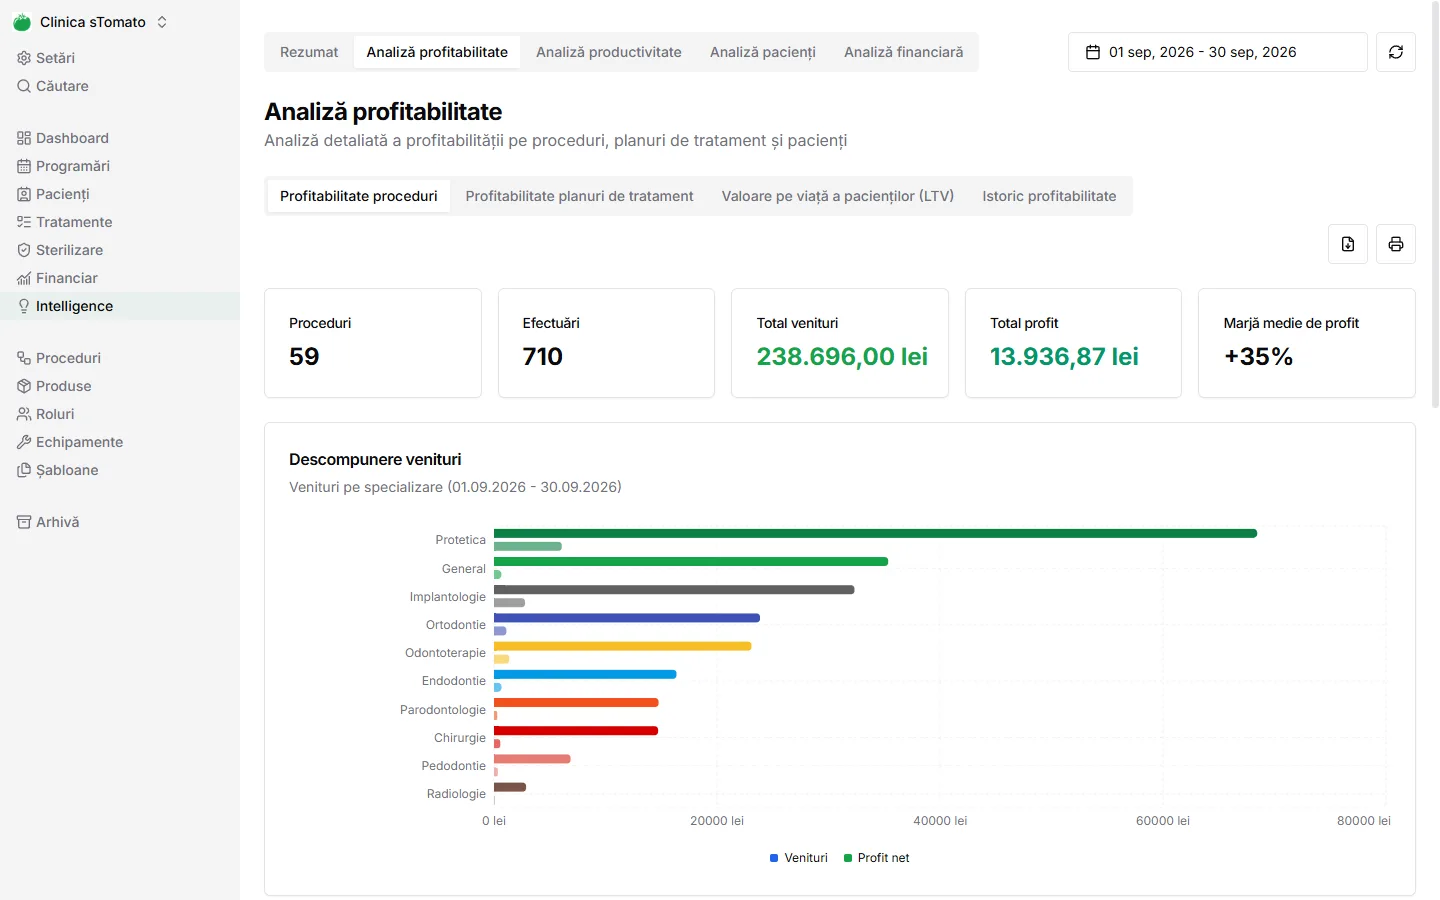Image resolution: width=1440 pixels, height=900 pixels.
Task: Click the Sterilizare shield icon
Action: [x=24, y=250]
